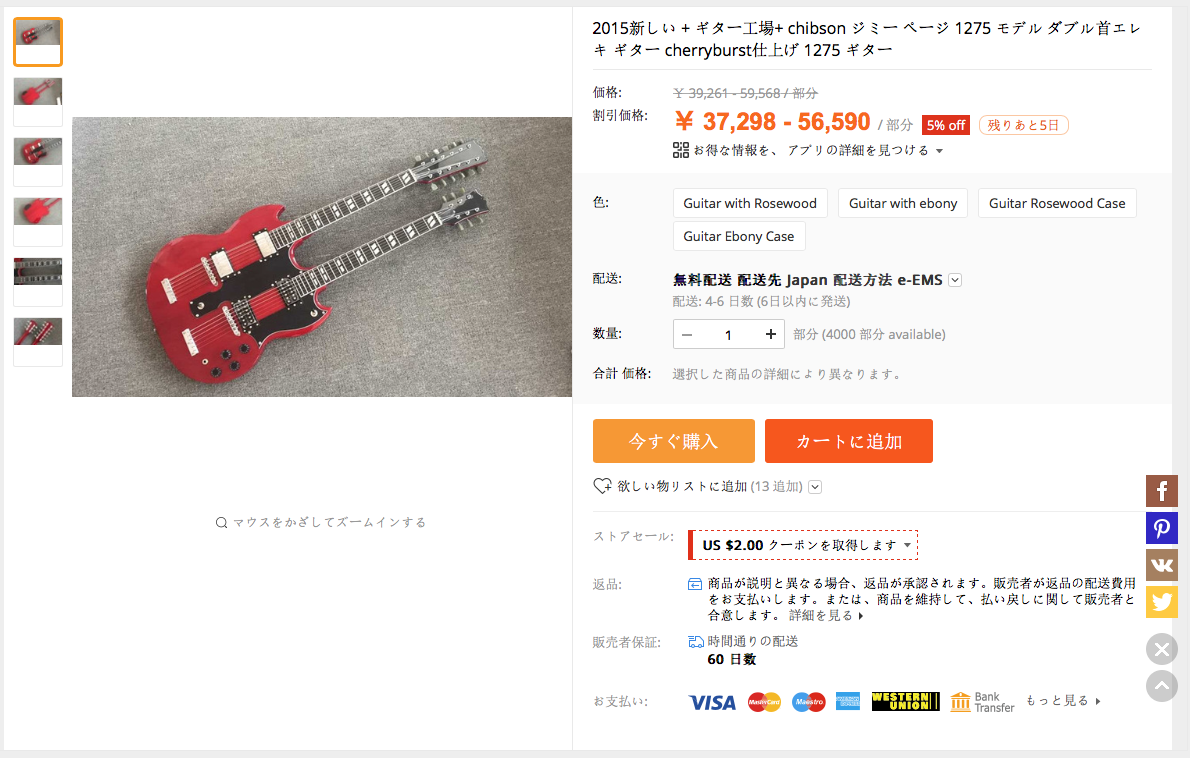Close the social share sidebar

click(1161, 649)
